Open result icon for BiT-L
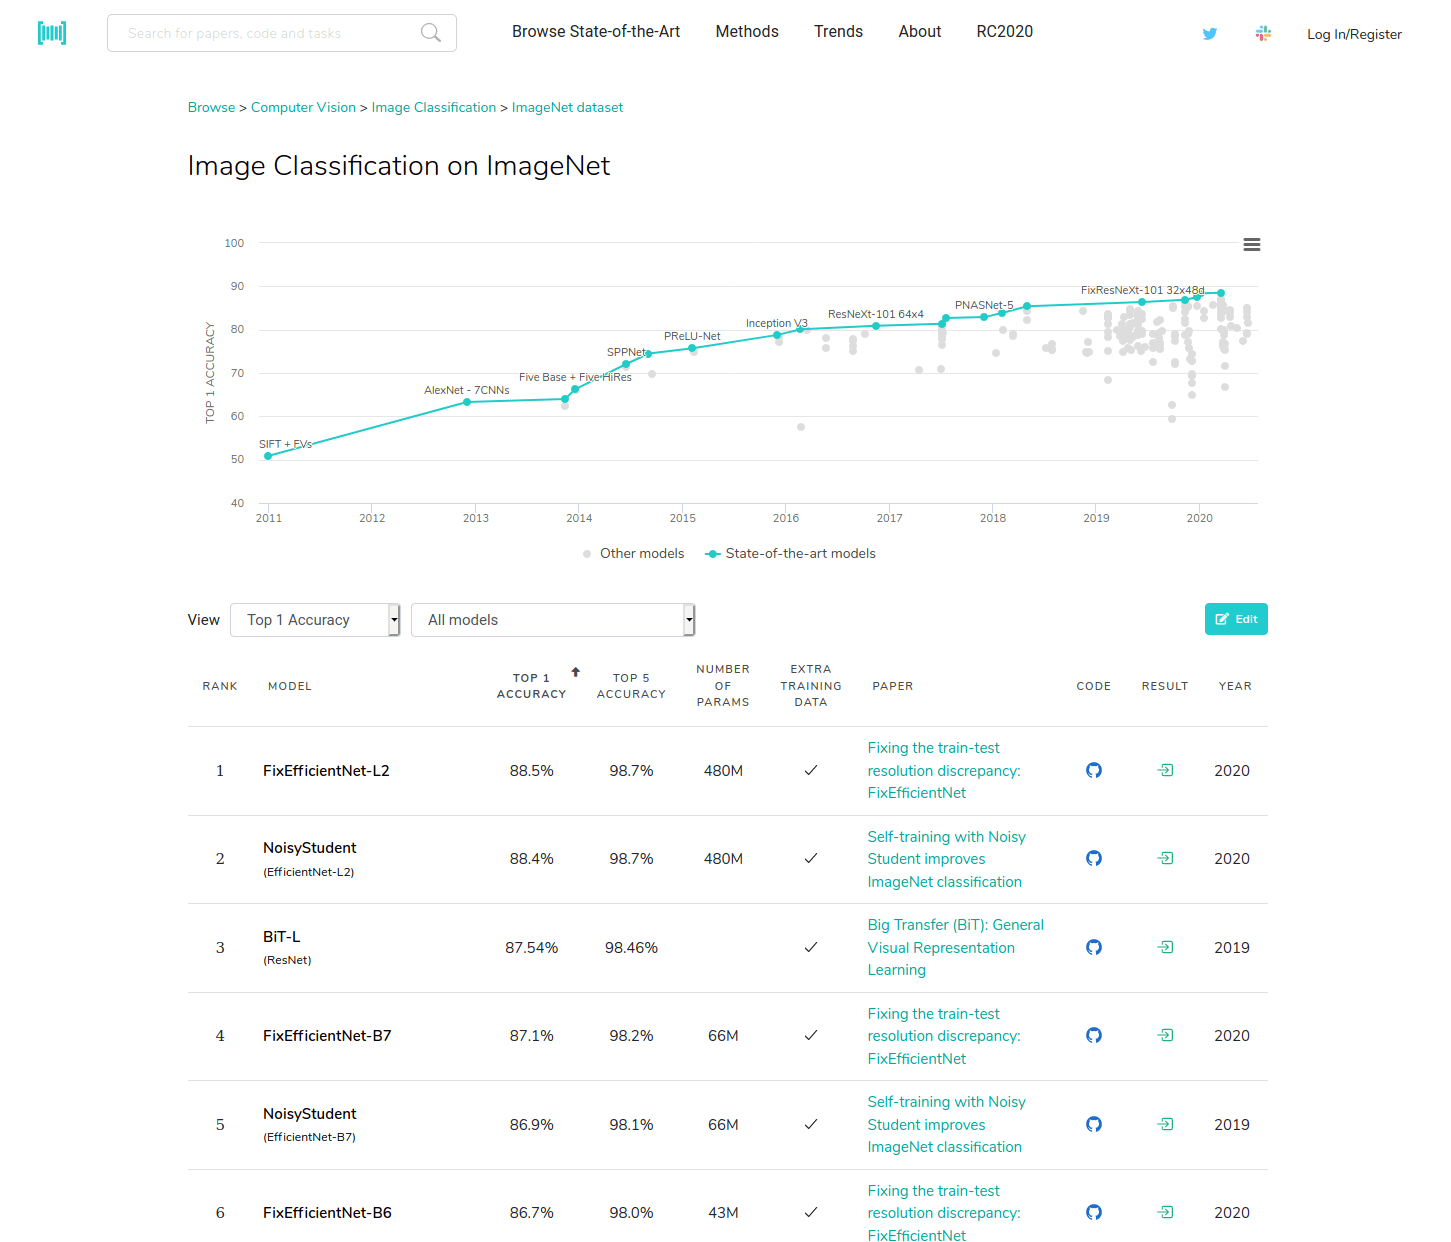Viewport: 1451px width, 1242px height. click(1166, 947)
